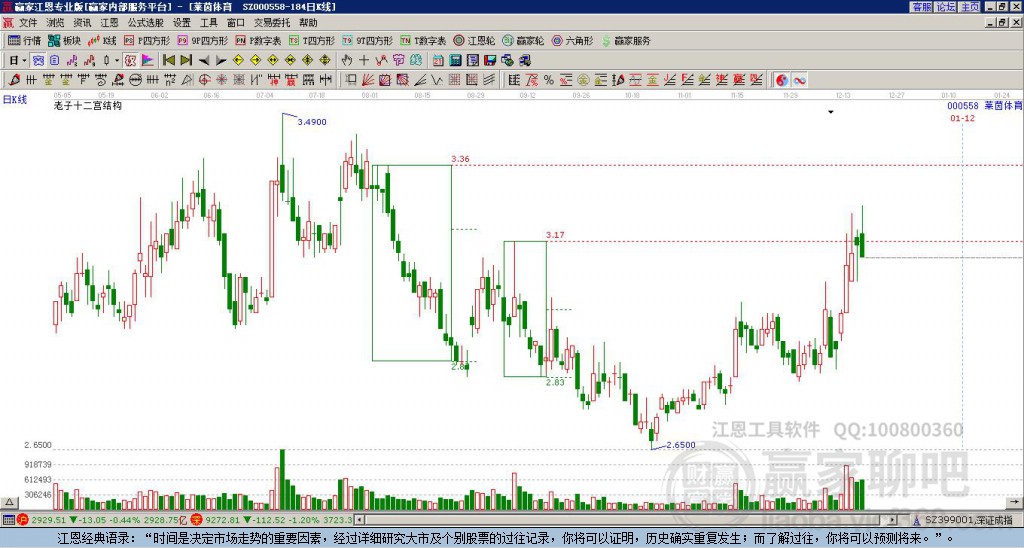Click the small black dropdown triangle on chart
1024x548 pixels.
[831, 112]
